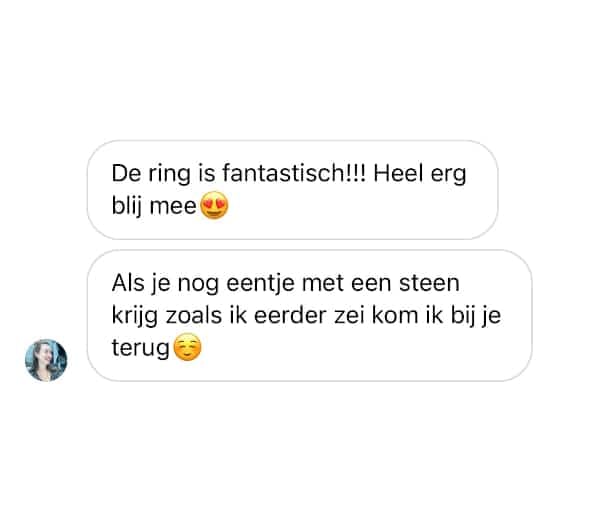Click the word 'zoals' in second message
The image size is (600, 518).
(x=194, y=315)
